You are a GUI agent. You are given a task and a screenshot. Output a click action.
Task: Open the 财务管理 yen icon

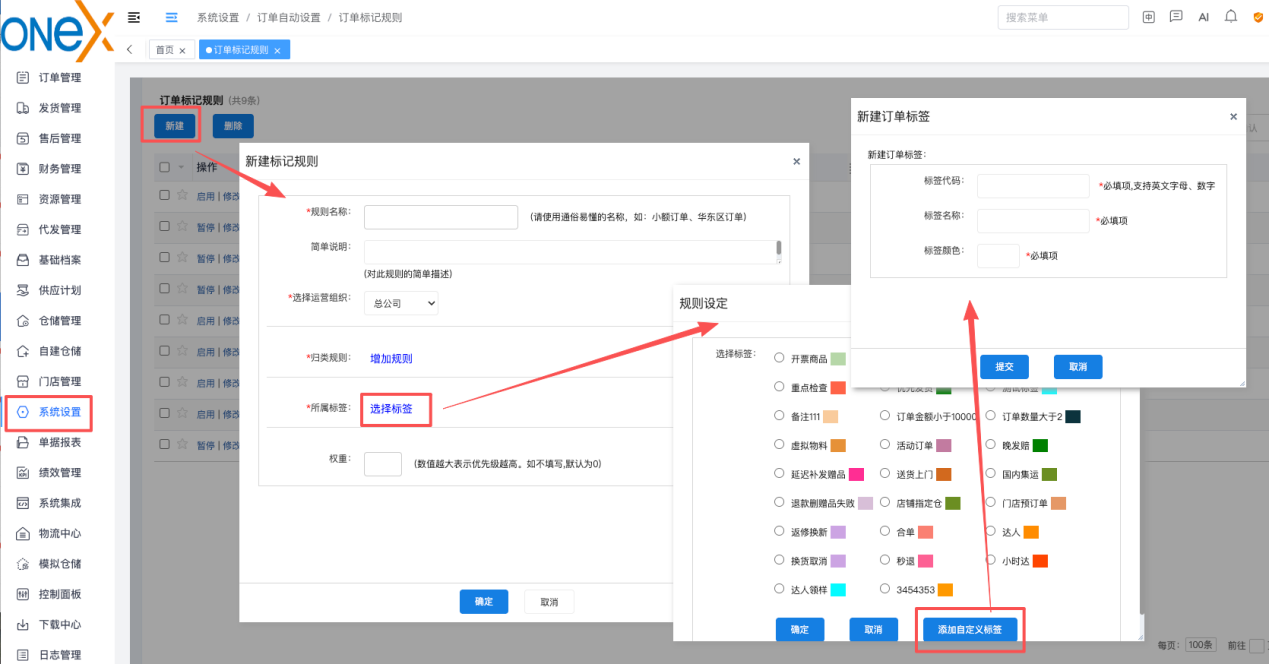coord(23,169)
